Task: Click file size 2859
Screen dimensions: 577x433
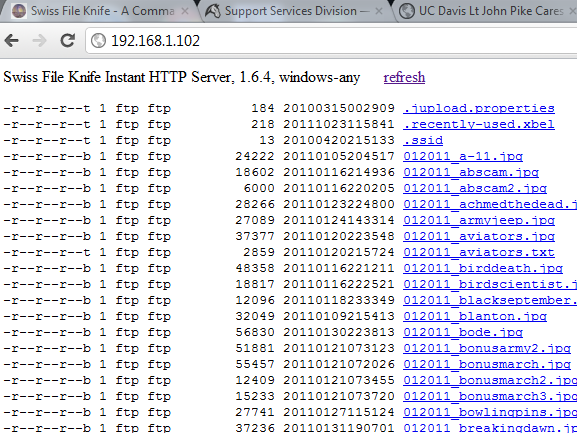Action: point(259,252)
